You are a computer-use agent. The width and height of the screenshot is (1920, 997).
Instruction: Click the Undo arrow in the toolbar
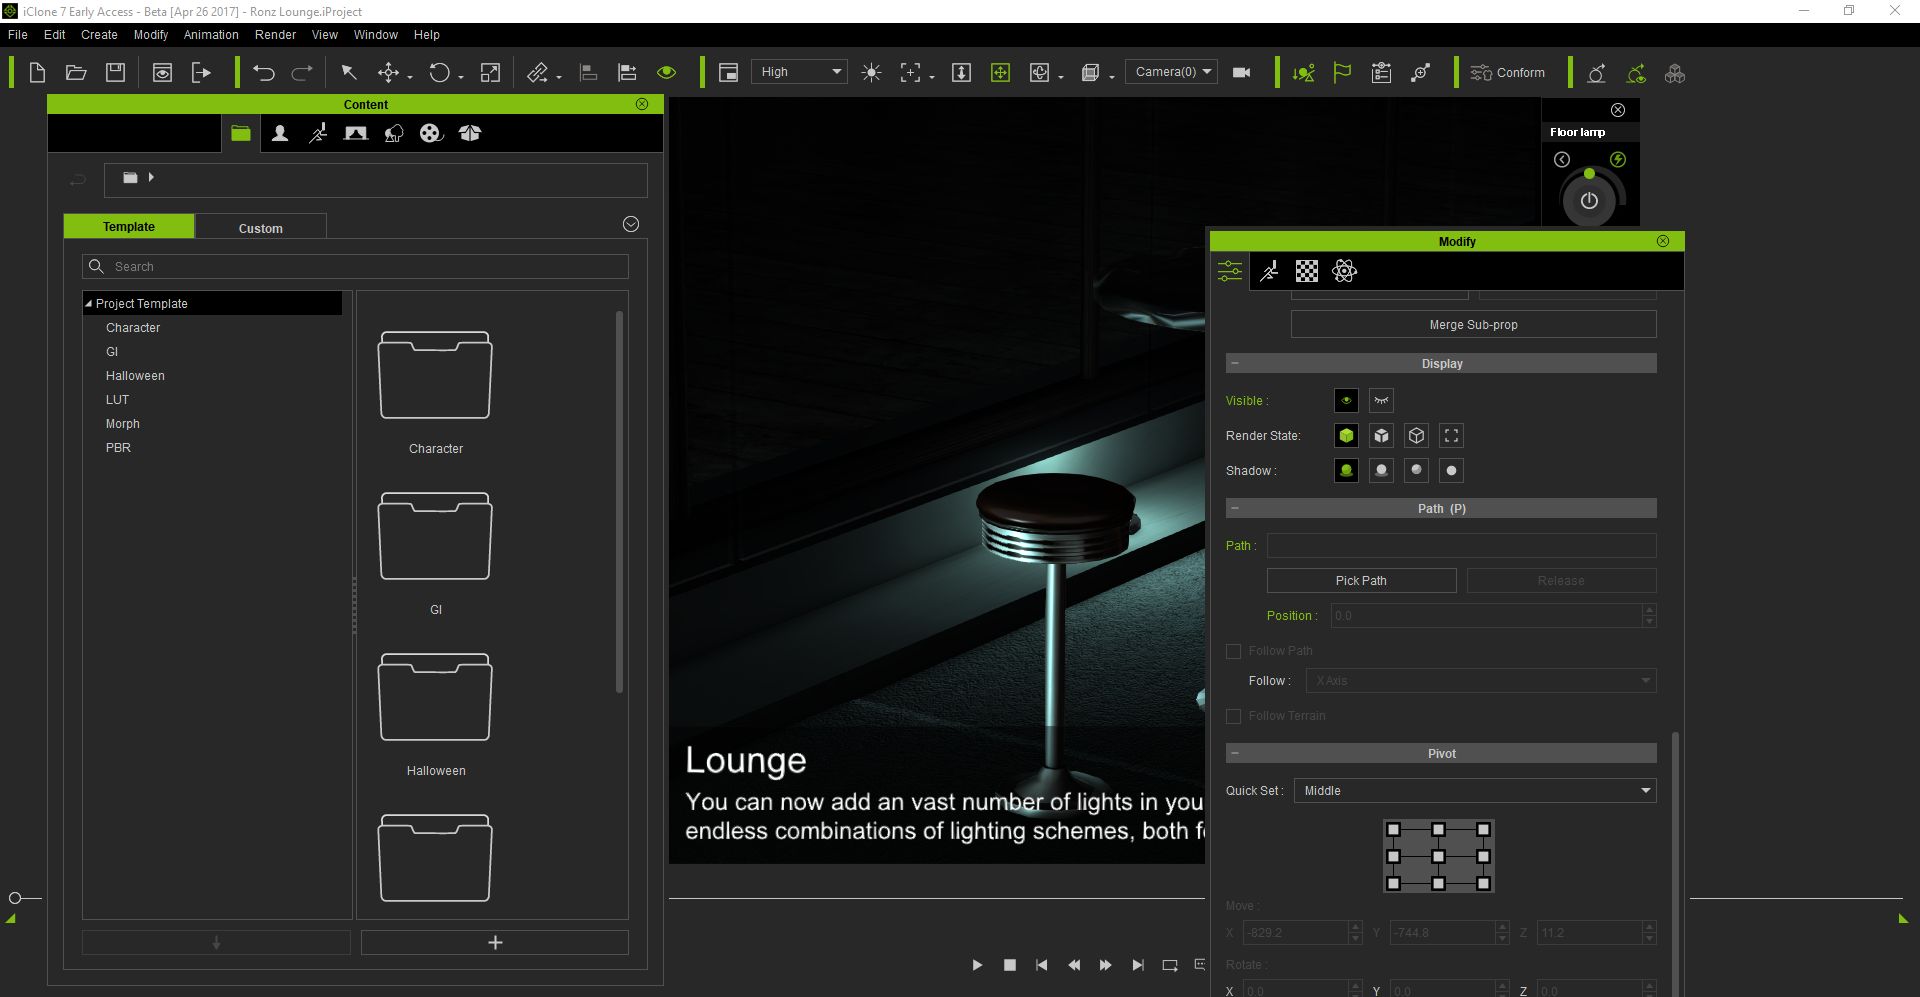point(264,72)
